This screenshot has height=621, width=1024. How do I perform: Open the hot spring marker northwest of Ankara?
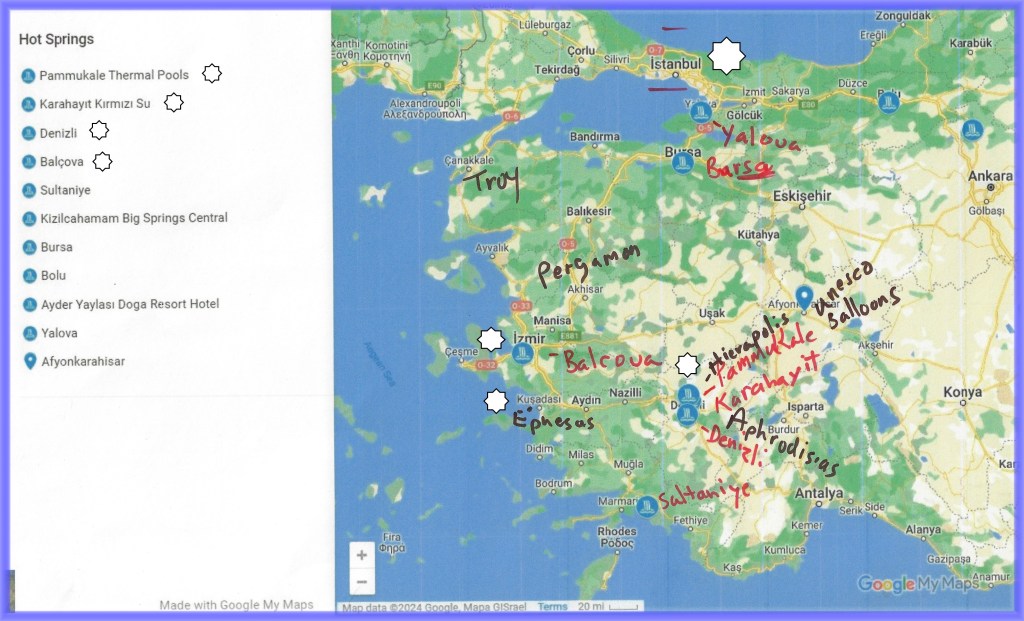(x=971, y=130)
